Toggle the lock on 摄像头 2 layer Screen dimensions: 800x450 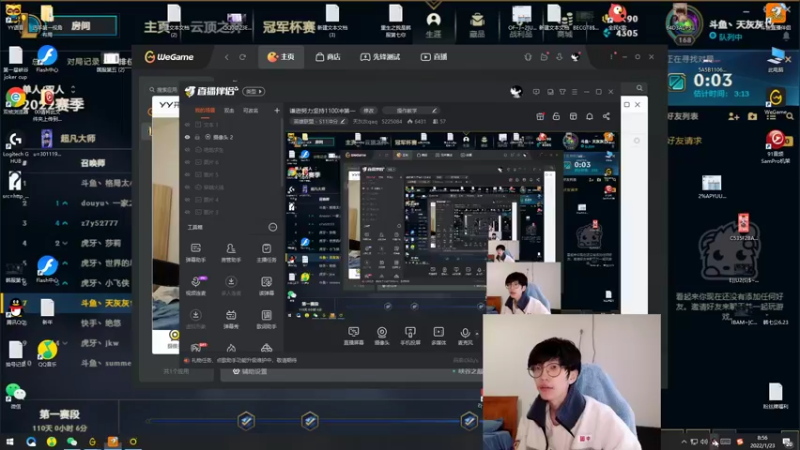(x=197, y=137)
